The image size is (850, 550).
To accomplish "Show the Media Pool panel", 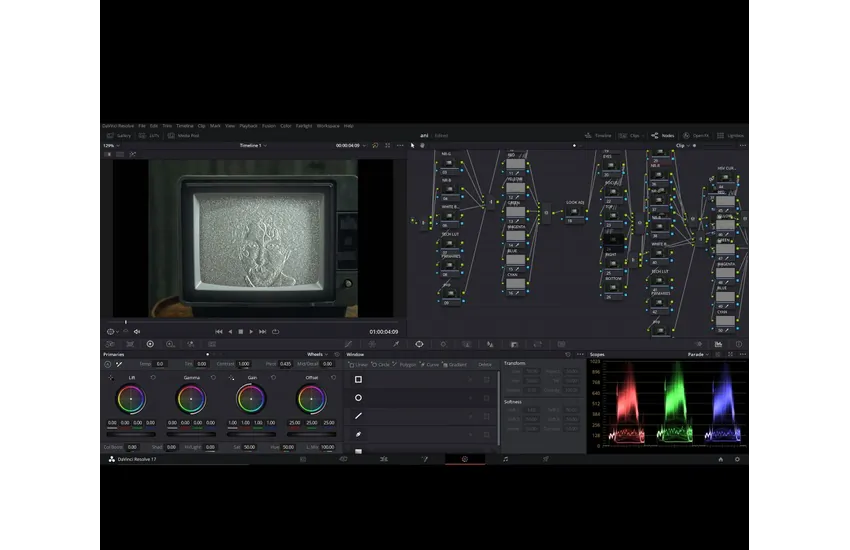I will point(184,135).
